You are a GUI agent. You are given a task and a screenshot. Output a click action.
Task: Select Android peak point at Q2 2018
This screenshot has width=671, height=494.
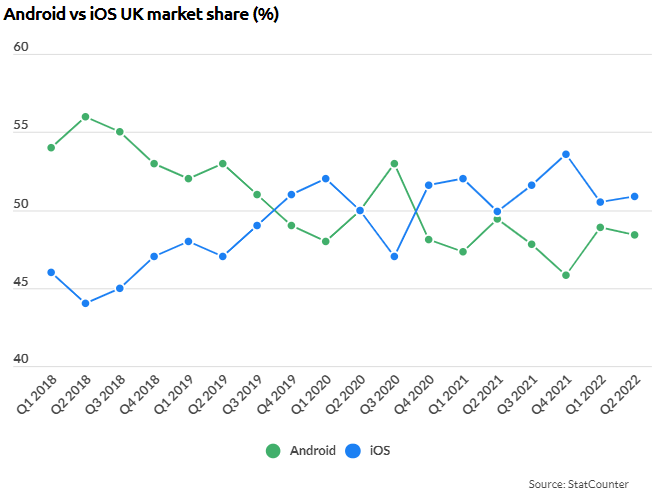[x=86, y=117]
